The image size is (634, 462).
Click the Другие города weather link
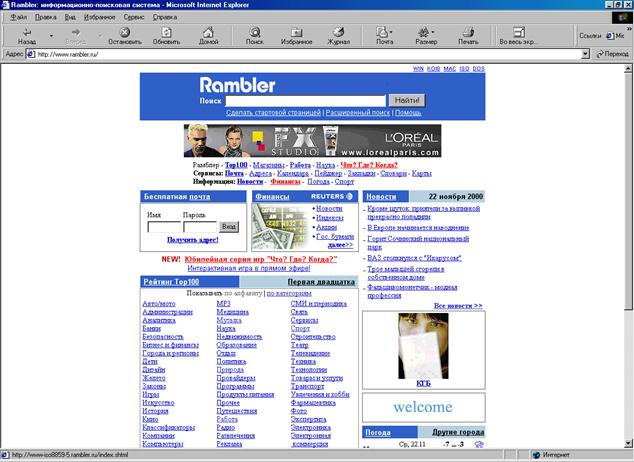tap(458, 432)
